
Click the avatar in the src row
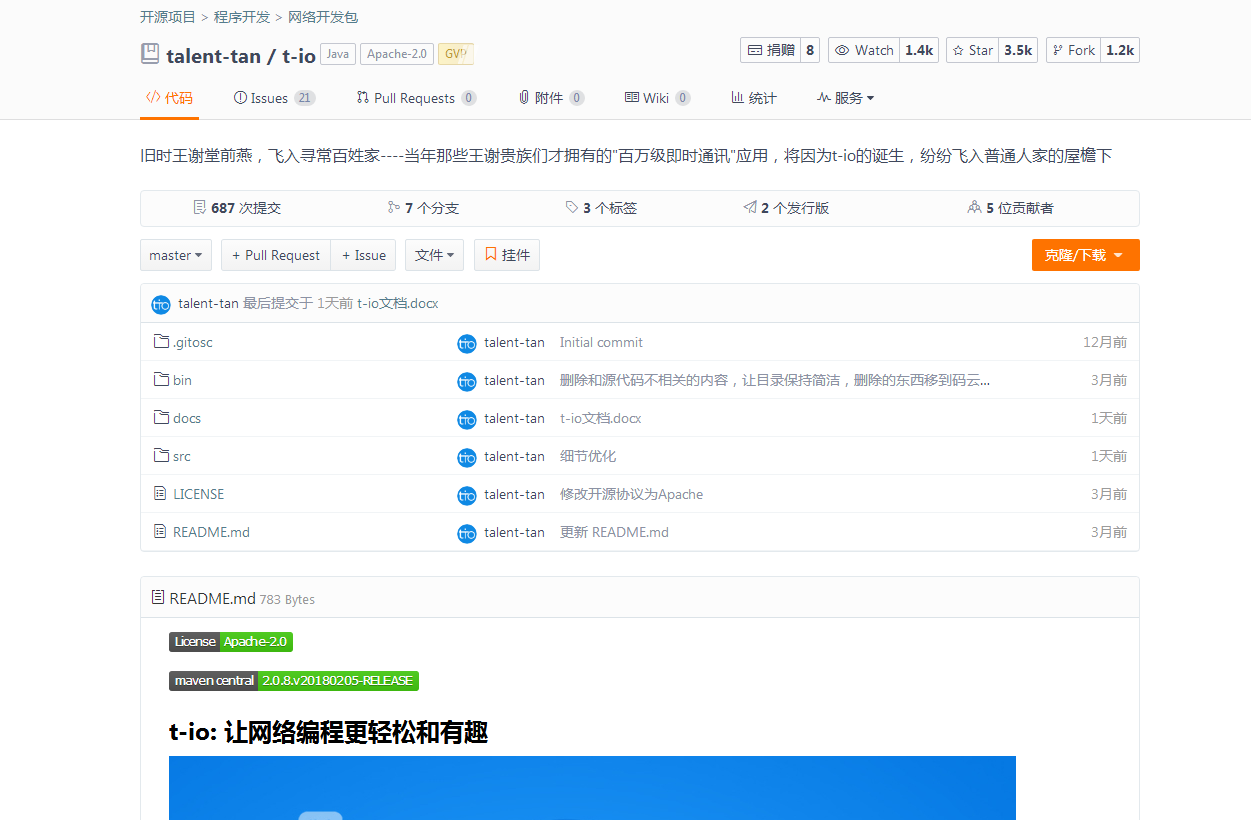[x=467, y=457]
